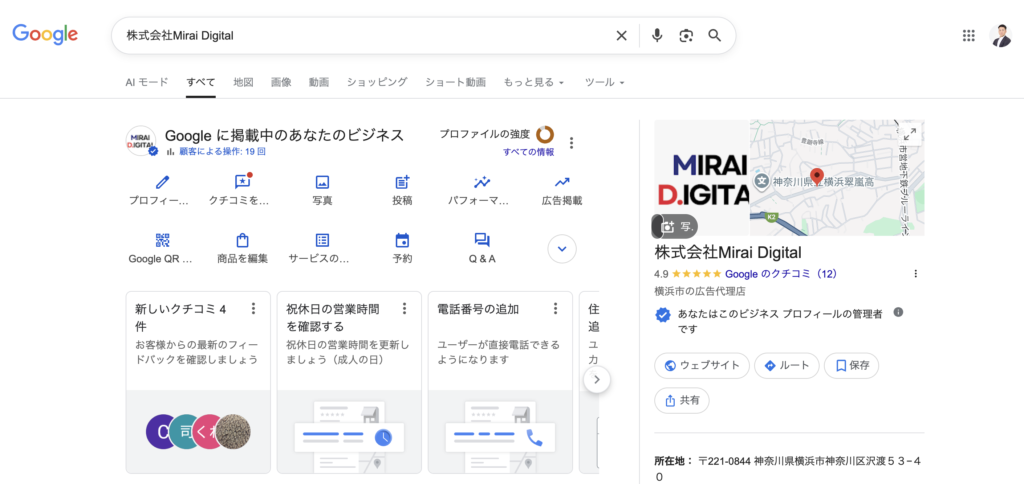
Task: Click info icon beside 管理者です text
Action: pyautogui.click(x=898, y=312)
